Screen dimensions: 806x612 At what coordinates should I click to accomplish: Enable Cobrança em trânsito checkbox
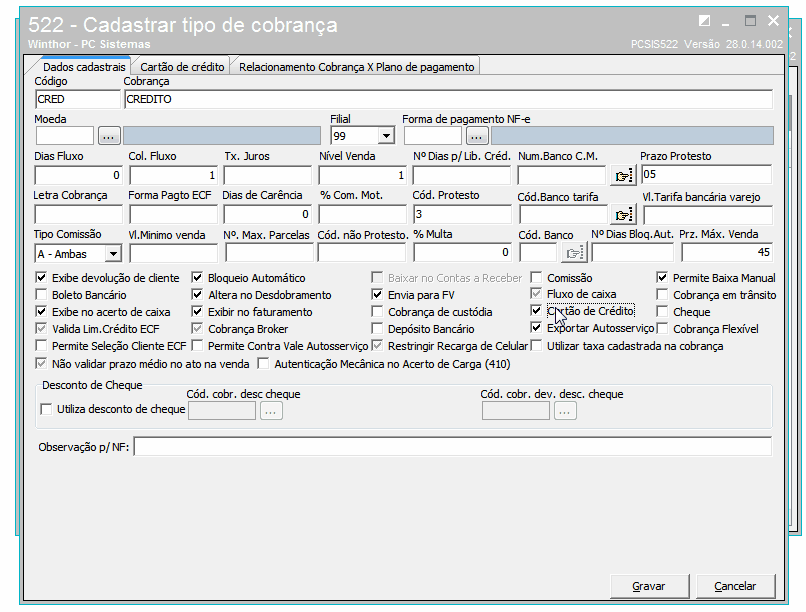click(x=663, y=295)
